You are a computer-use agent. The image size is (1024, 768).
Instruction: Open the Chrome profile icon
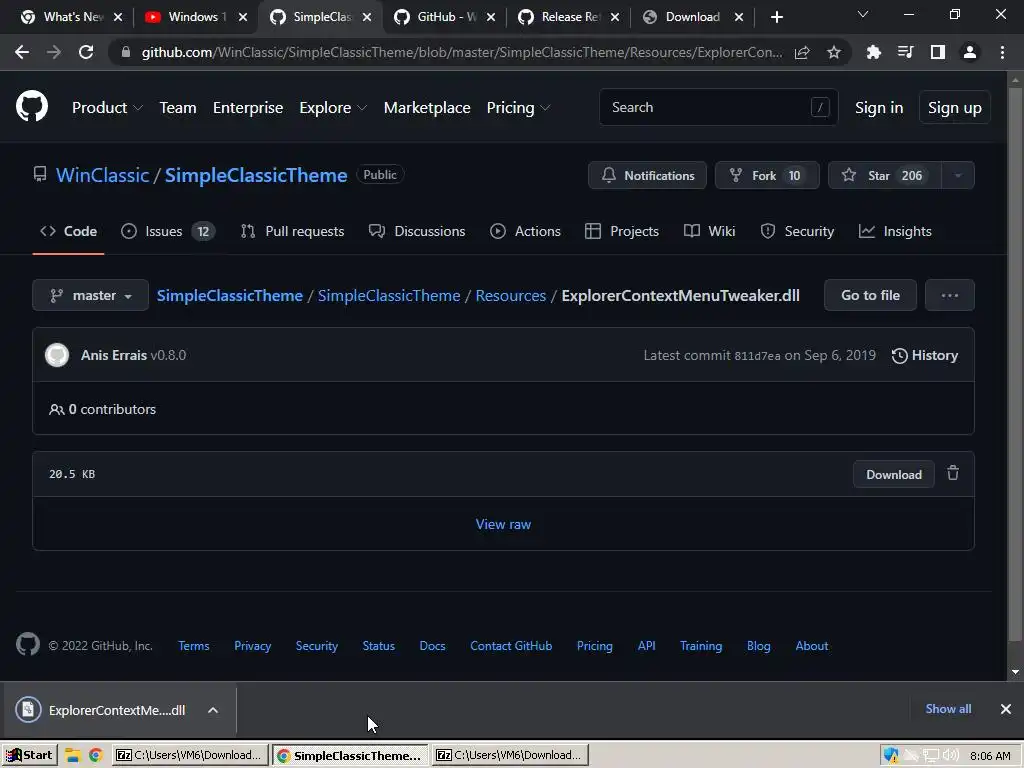point(970,52)
